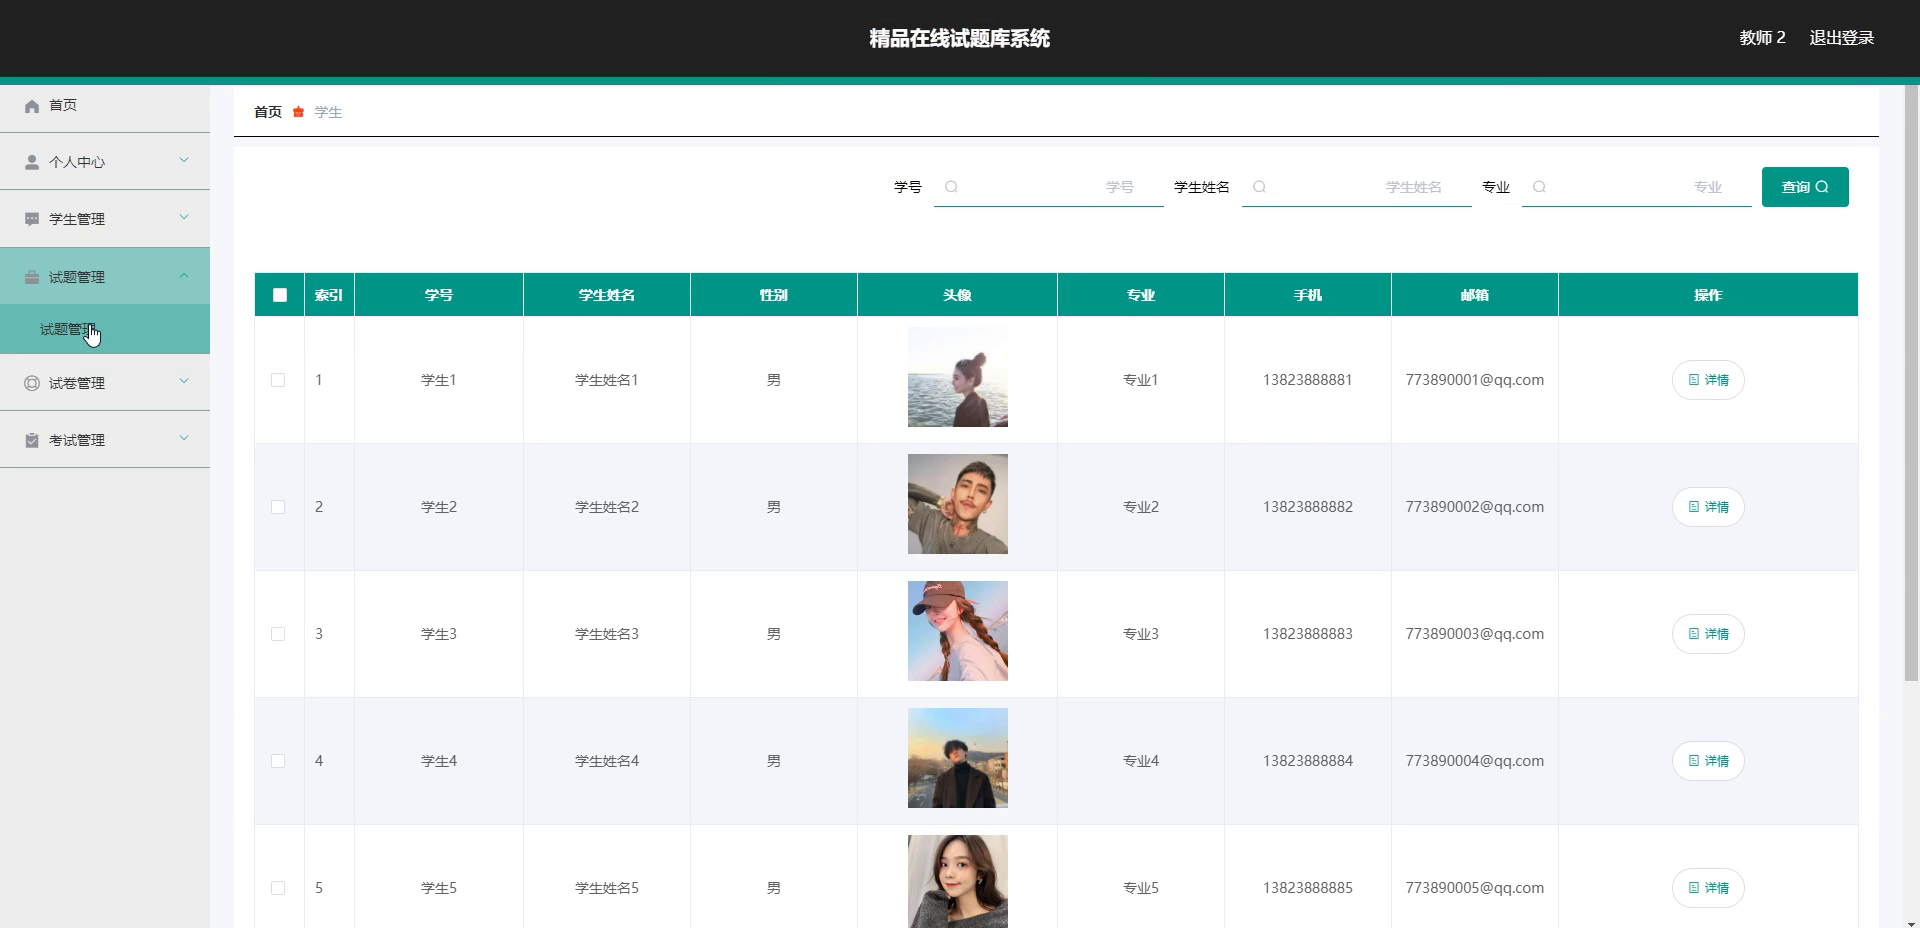Check the row checkbox for 学生3
This screenshot has width=1920, height=928.
278,634
